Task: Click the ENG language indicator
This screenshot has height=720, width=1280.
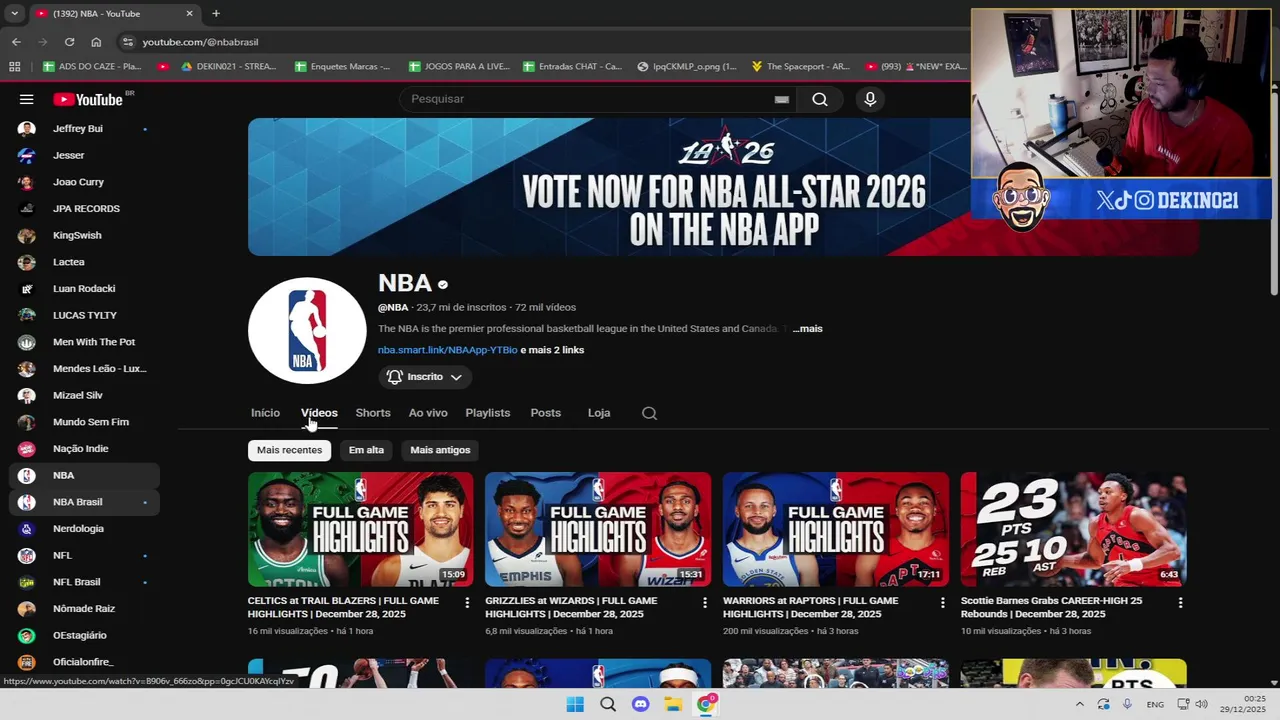Action: point(1155,704)
